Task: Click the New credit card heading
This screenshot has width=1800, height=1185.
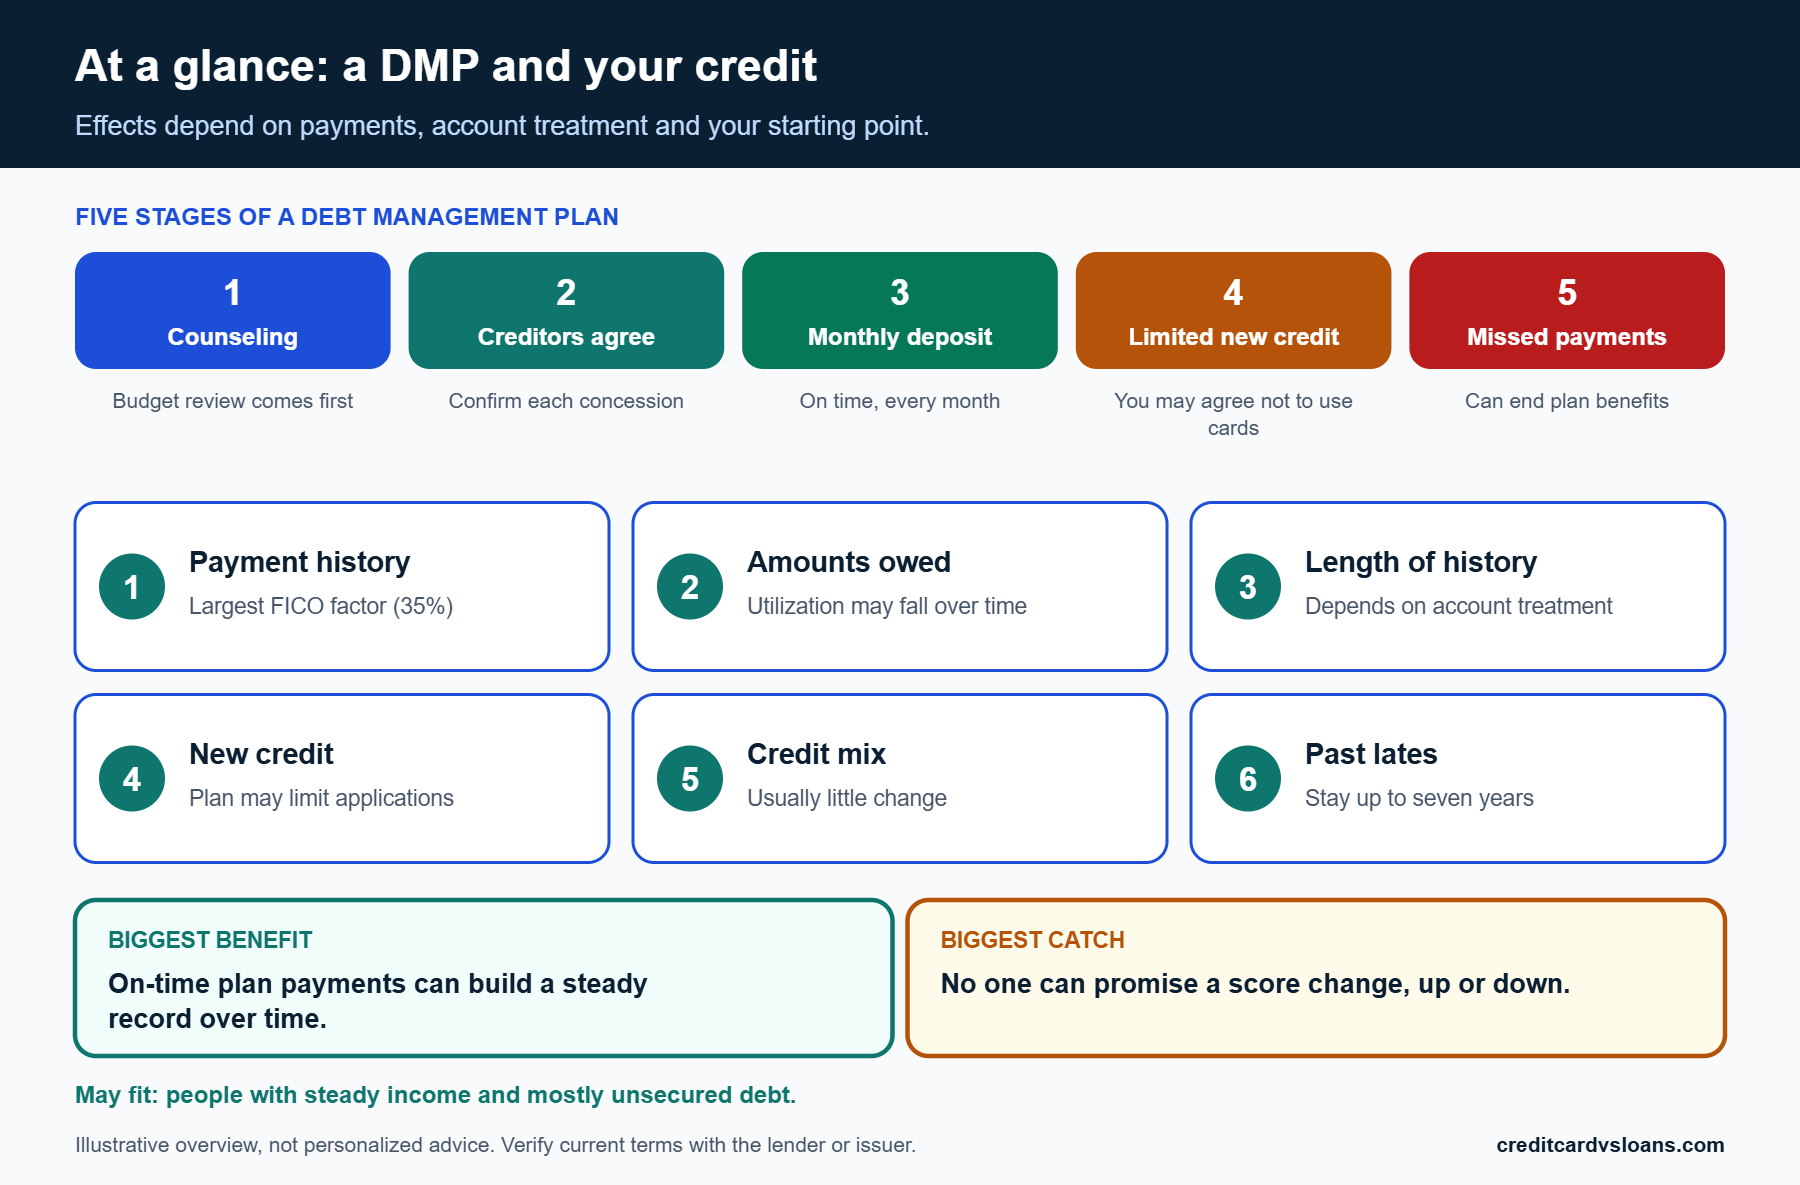Action: click(261, 754)
